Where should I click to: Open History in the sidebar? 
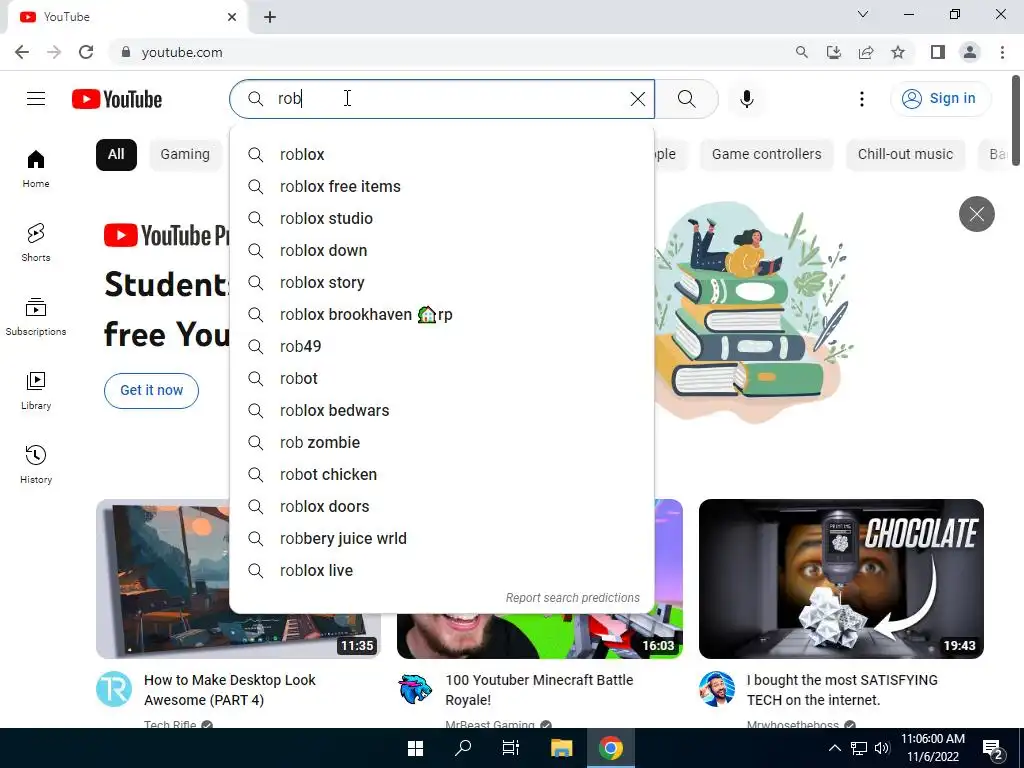(x=36, y=464)
